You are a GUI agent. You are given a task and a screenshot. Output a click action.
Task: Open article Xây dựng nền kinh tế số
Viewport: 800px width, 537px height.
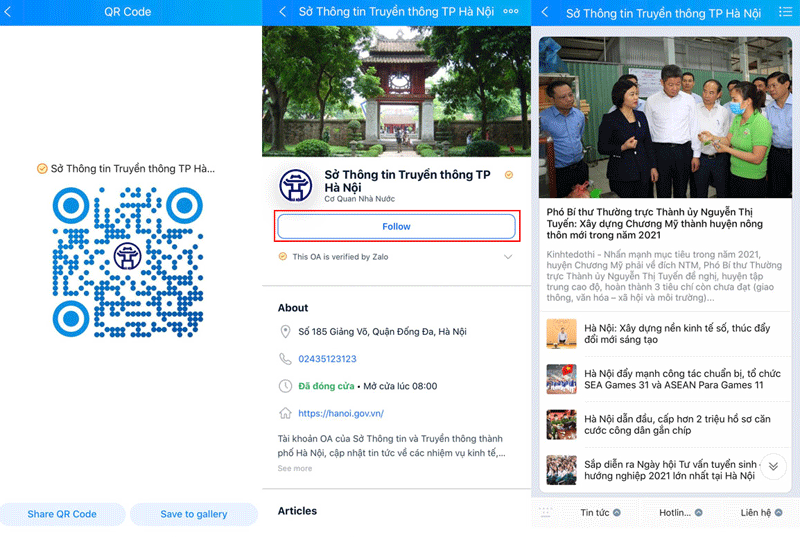[677, 334]
